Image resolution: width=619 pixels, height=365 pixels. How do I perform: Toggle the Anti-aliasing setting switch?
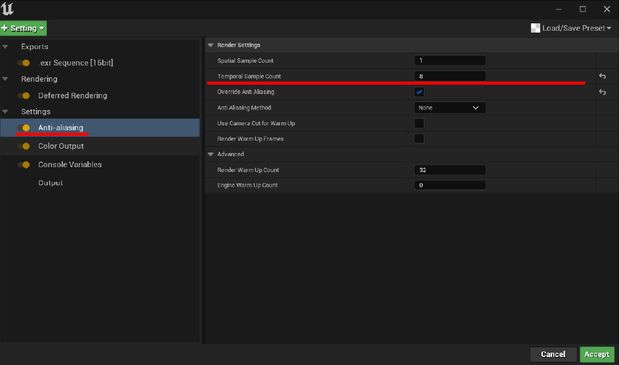24,128
